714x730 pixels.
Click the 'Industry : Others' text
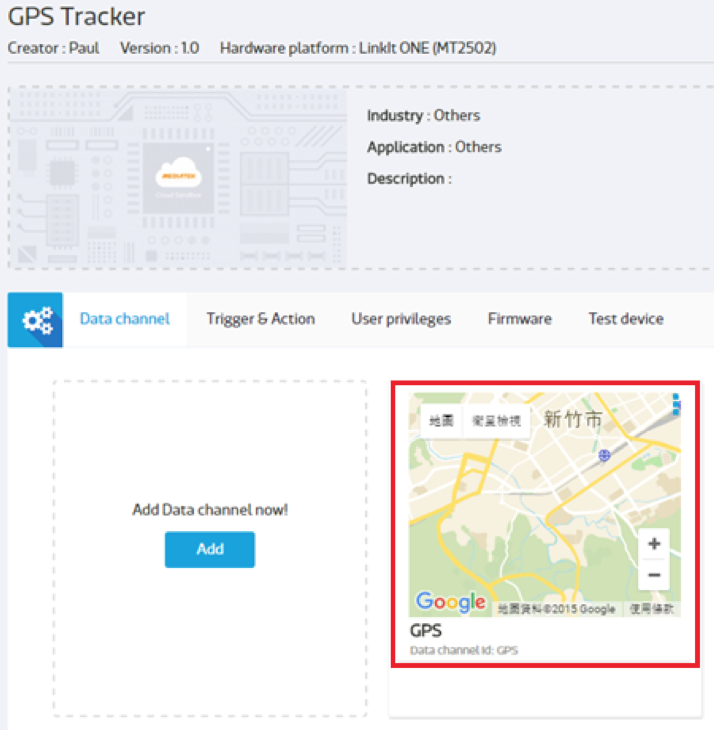[x=423, y=115]
